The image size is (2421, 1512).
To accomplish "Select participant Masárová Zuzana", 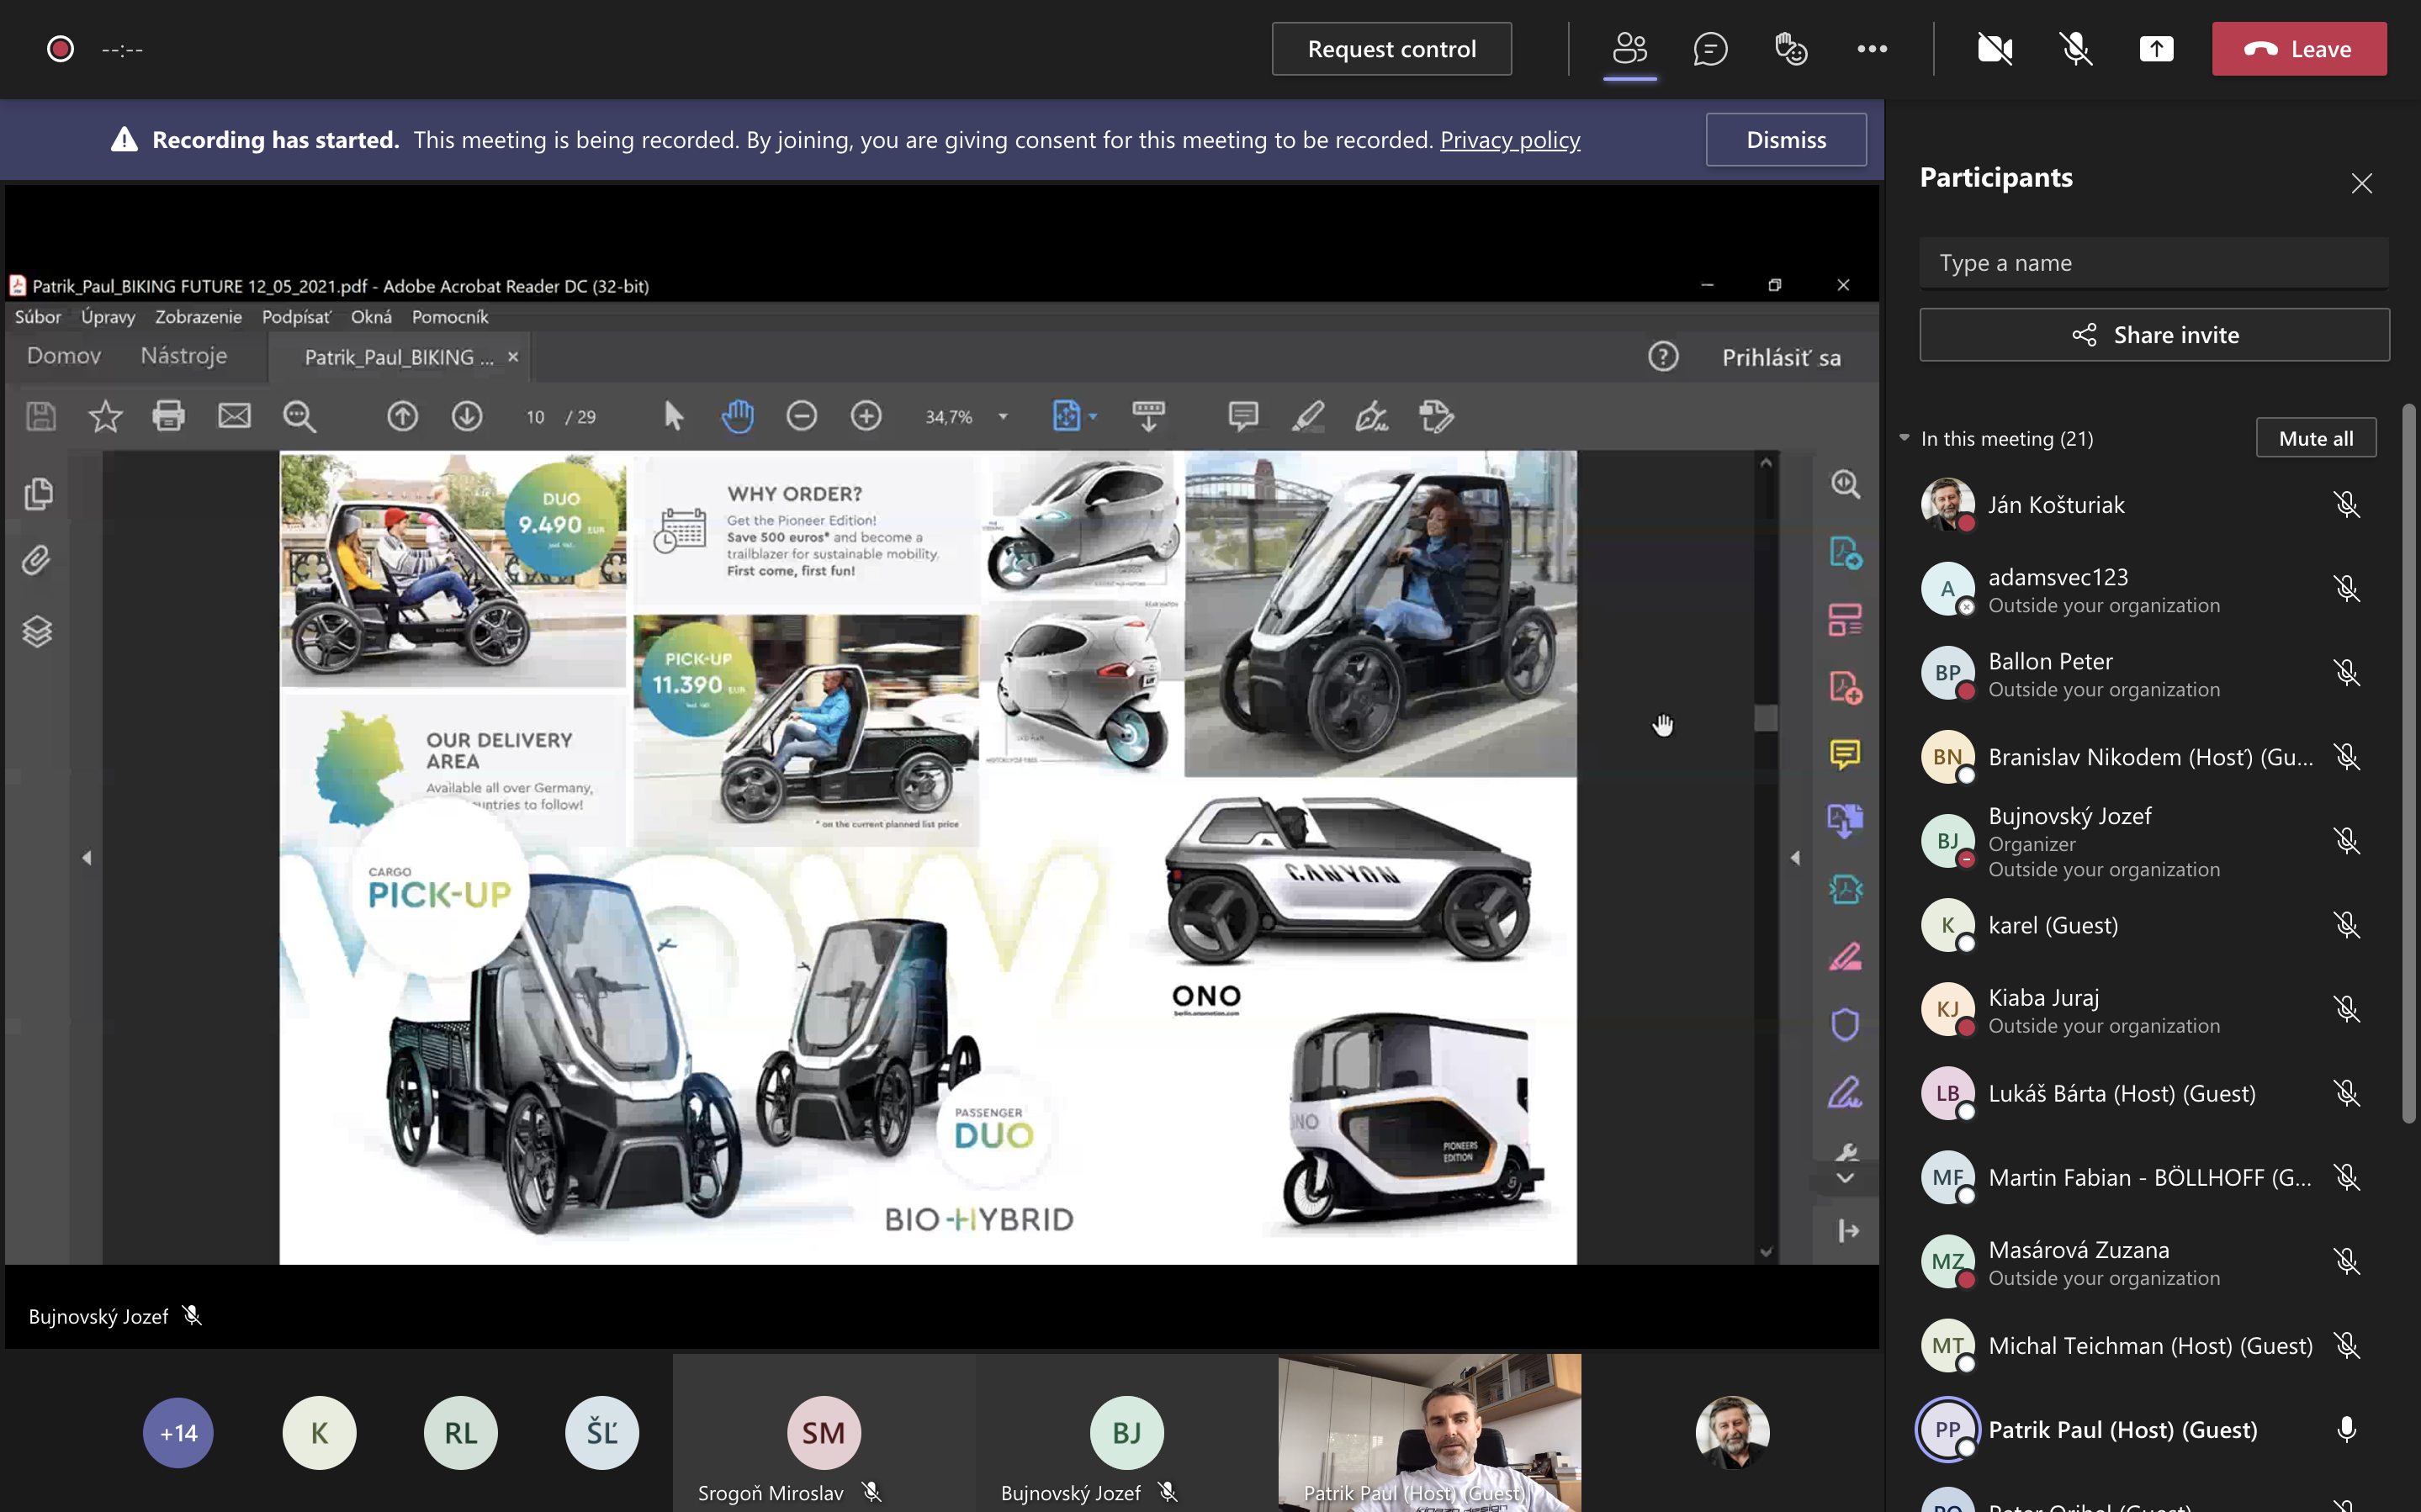I will point(2141,1262).
